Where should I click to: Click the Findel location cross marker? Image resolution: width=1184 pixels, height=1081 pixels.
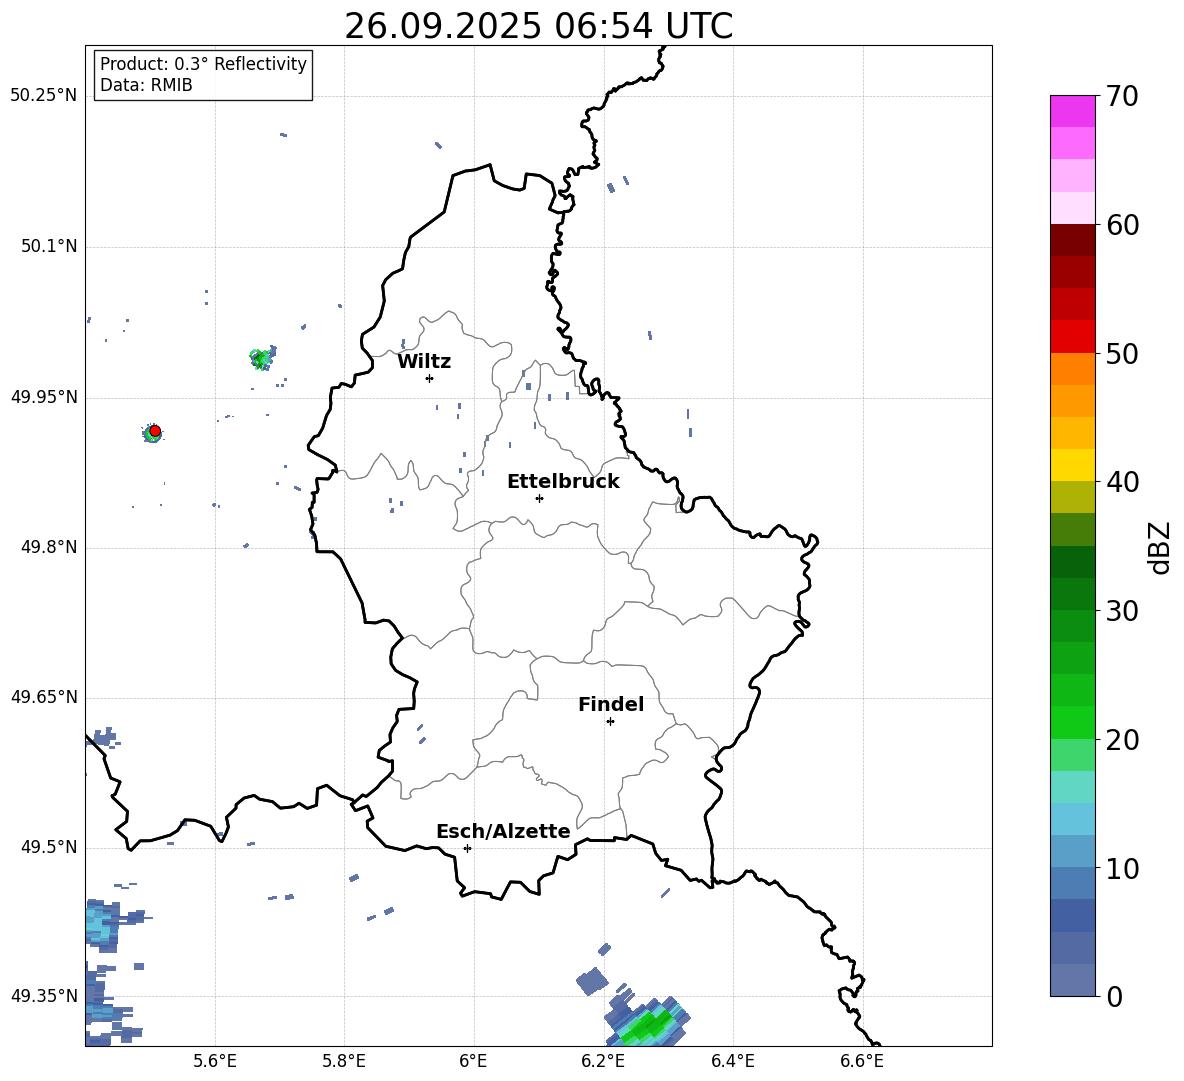pos(610,722)
